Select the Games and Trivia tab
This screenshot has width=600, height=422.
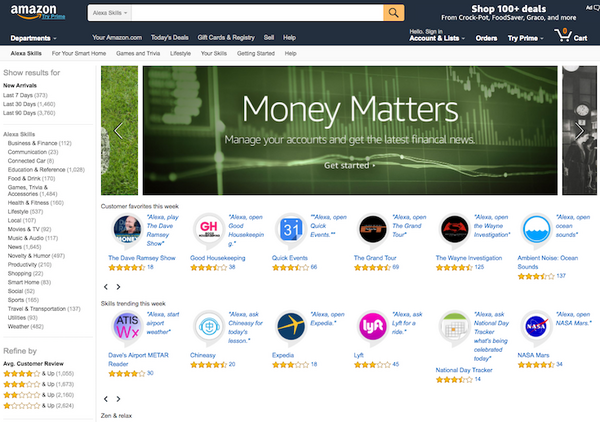[x=138, y=54]
